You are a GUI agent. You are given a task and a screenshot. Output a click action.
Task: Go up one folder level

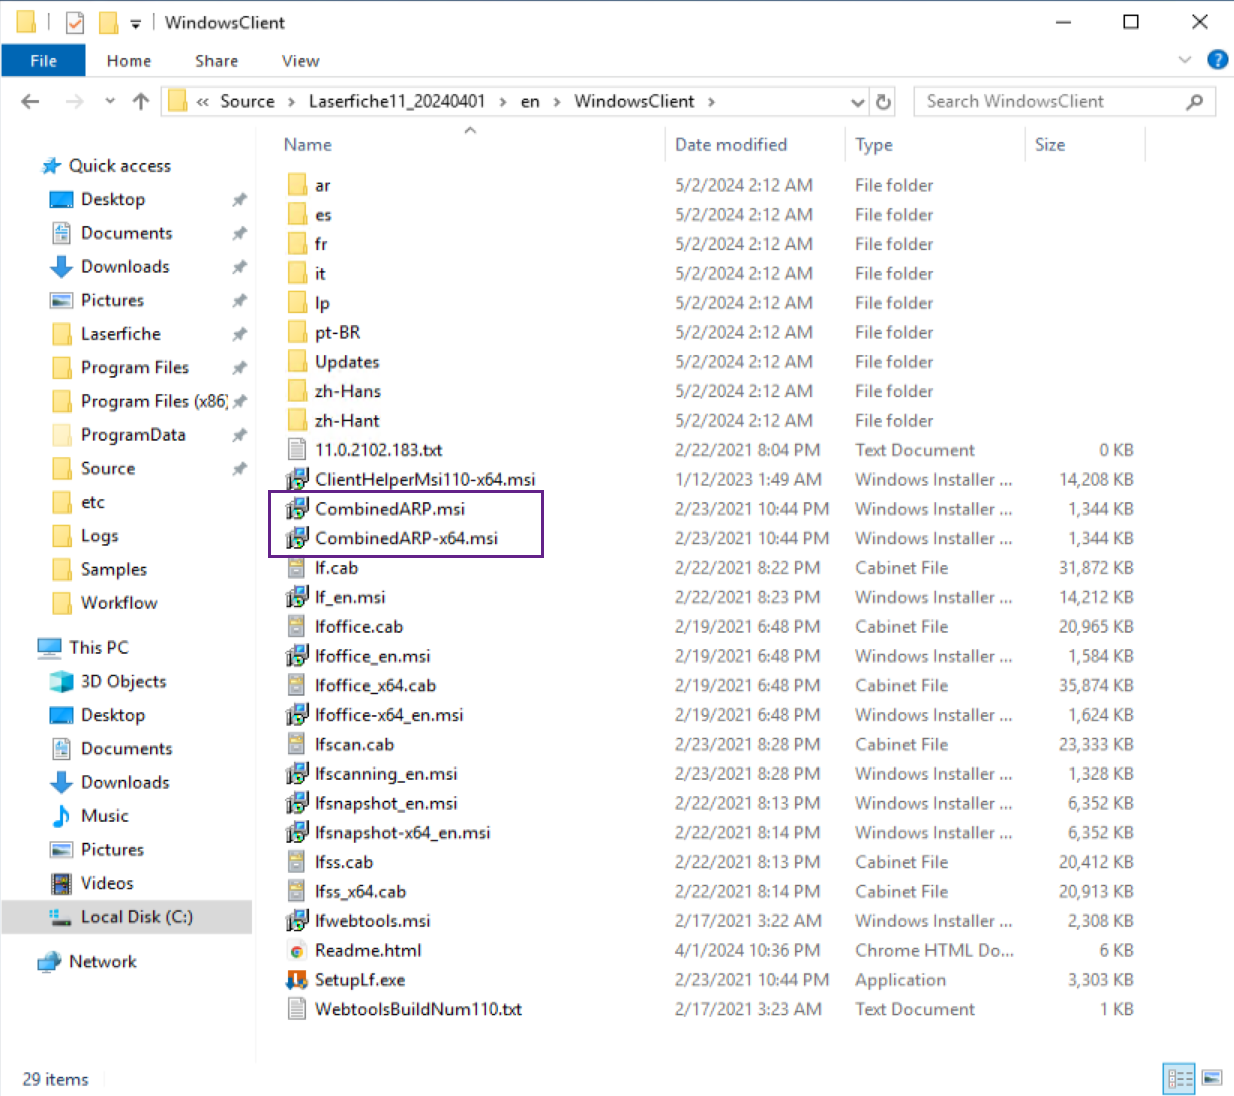tap(141, 101)
